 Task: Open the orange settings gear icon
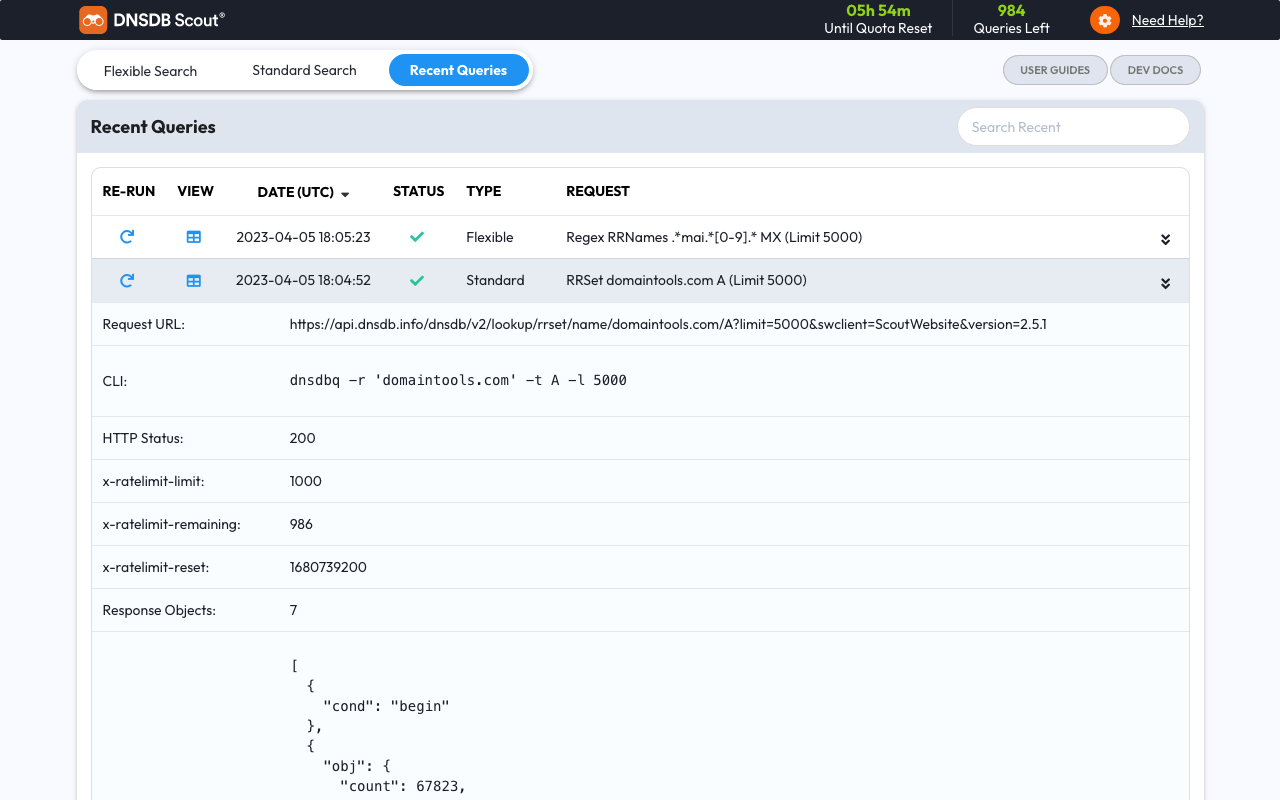tap(1104, 20)
